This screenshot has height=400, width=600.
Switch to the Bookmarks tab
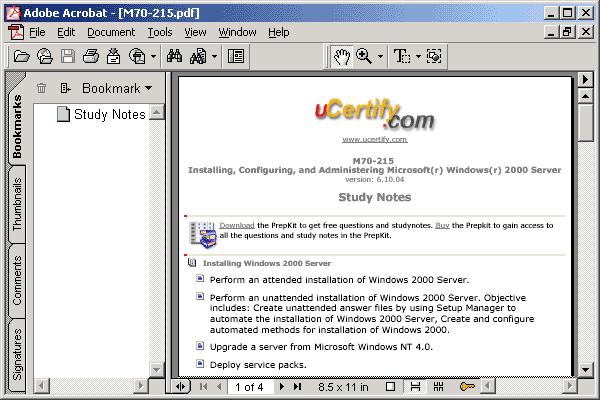coord(17,126)
